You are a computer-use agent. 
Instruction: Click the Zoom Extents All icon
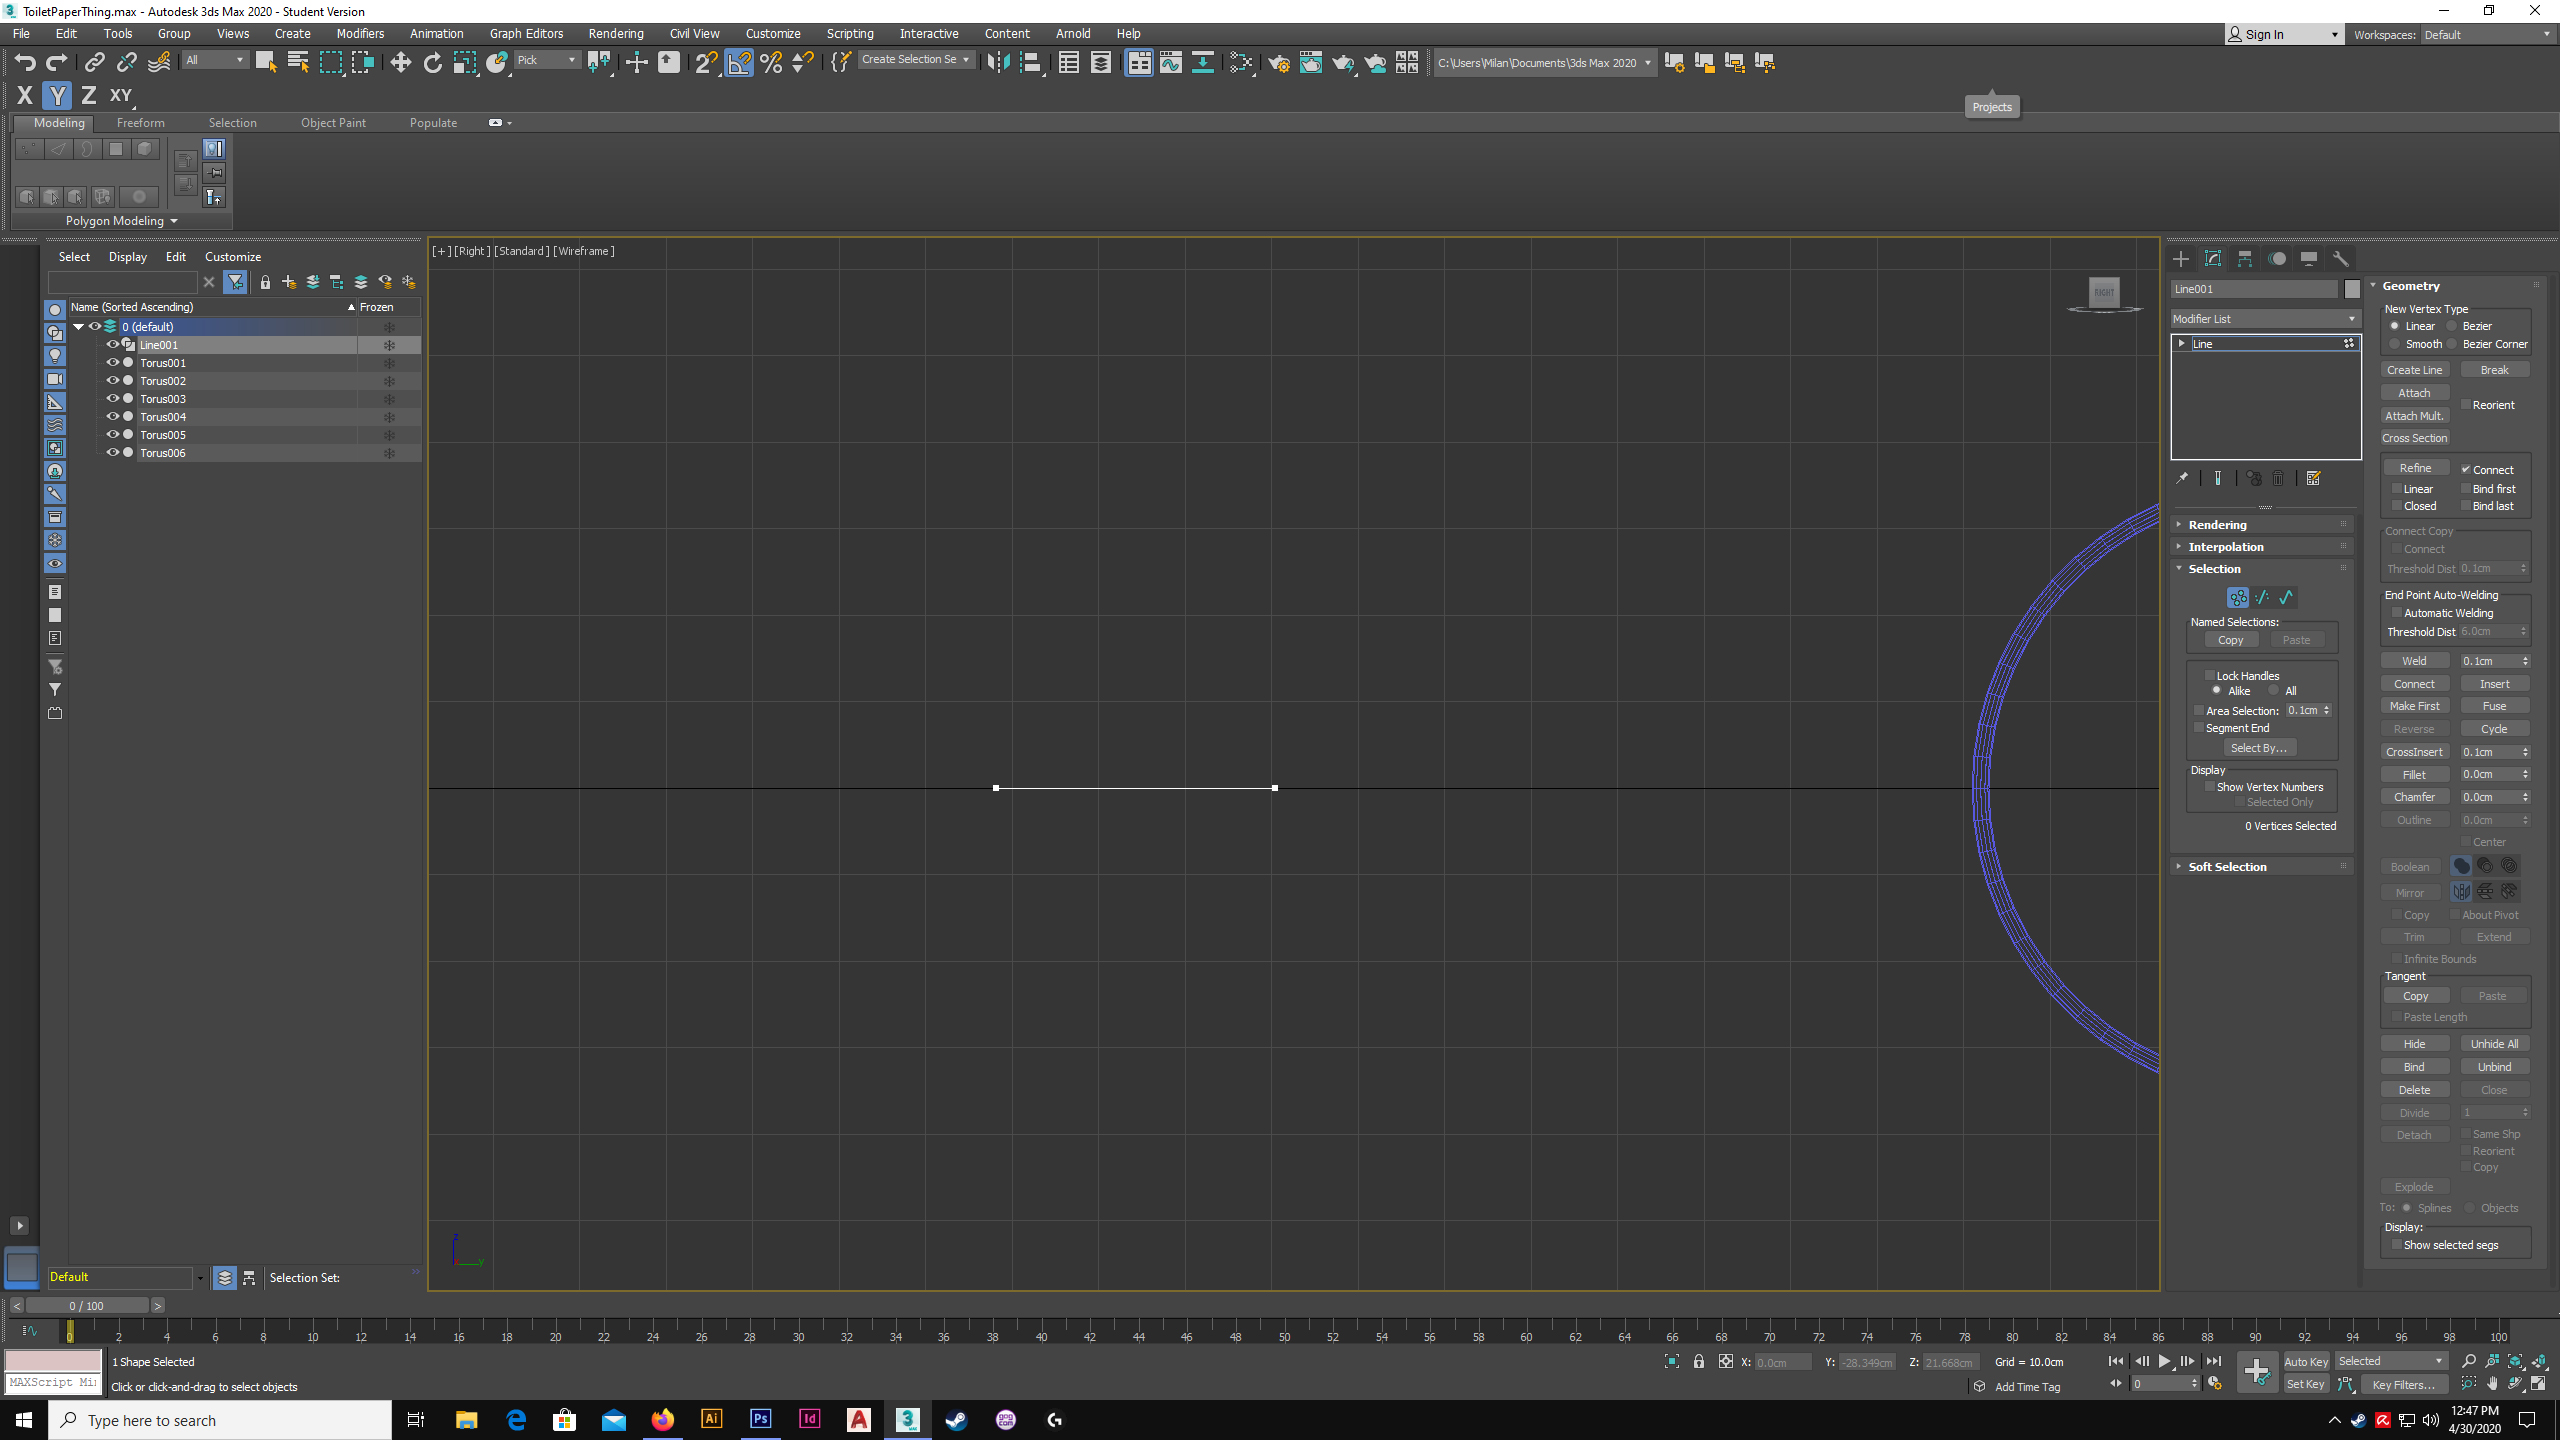pos(2540,1361)
